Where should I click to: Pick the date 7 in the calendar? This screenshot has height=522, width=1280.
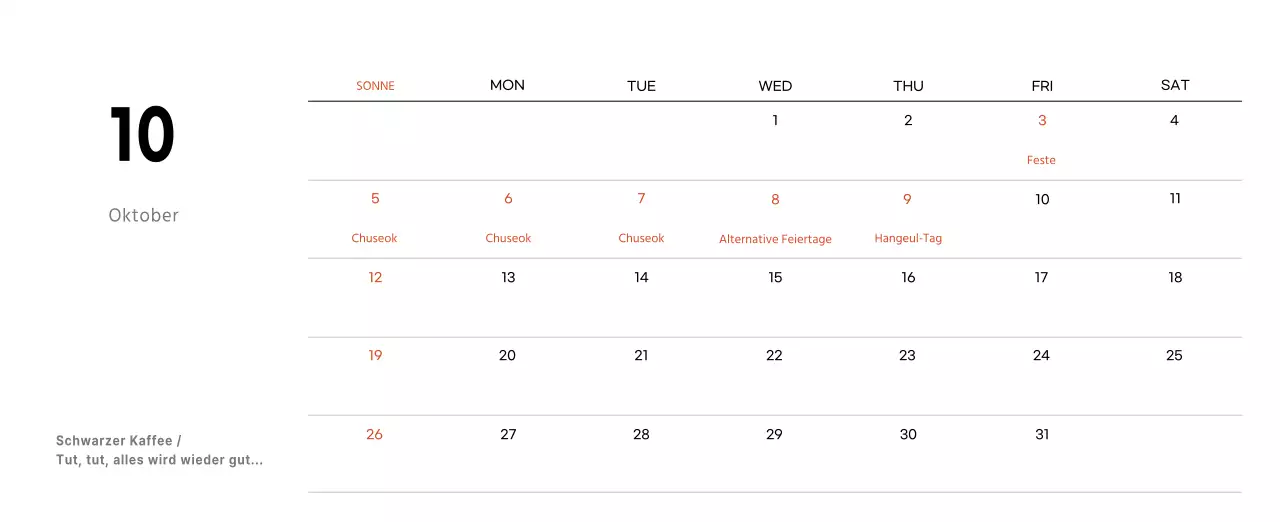point(641,199)
